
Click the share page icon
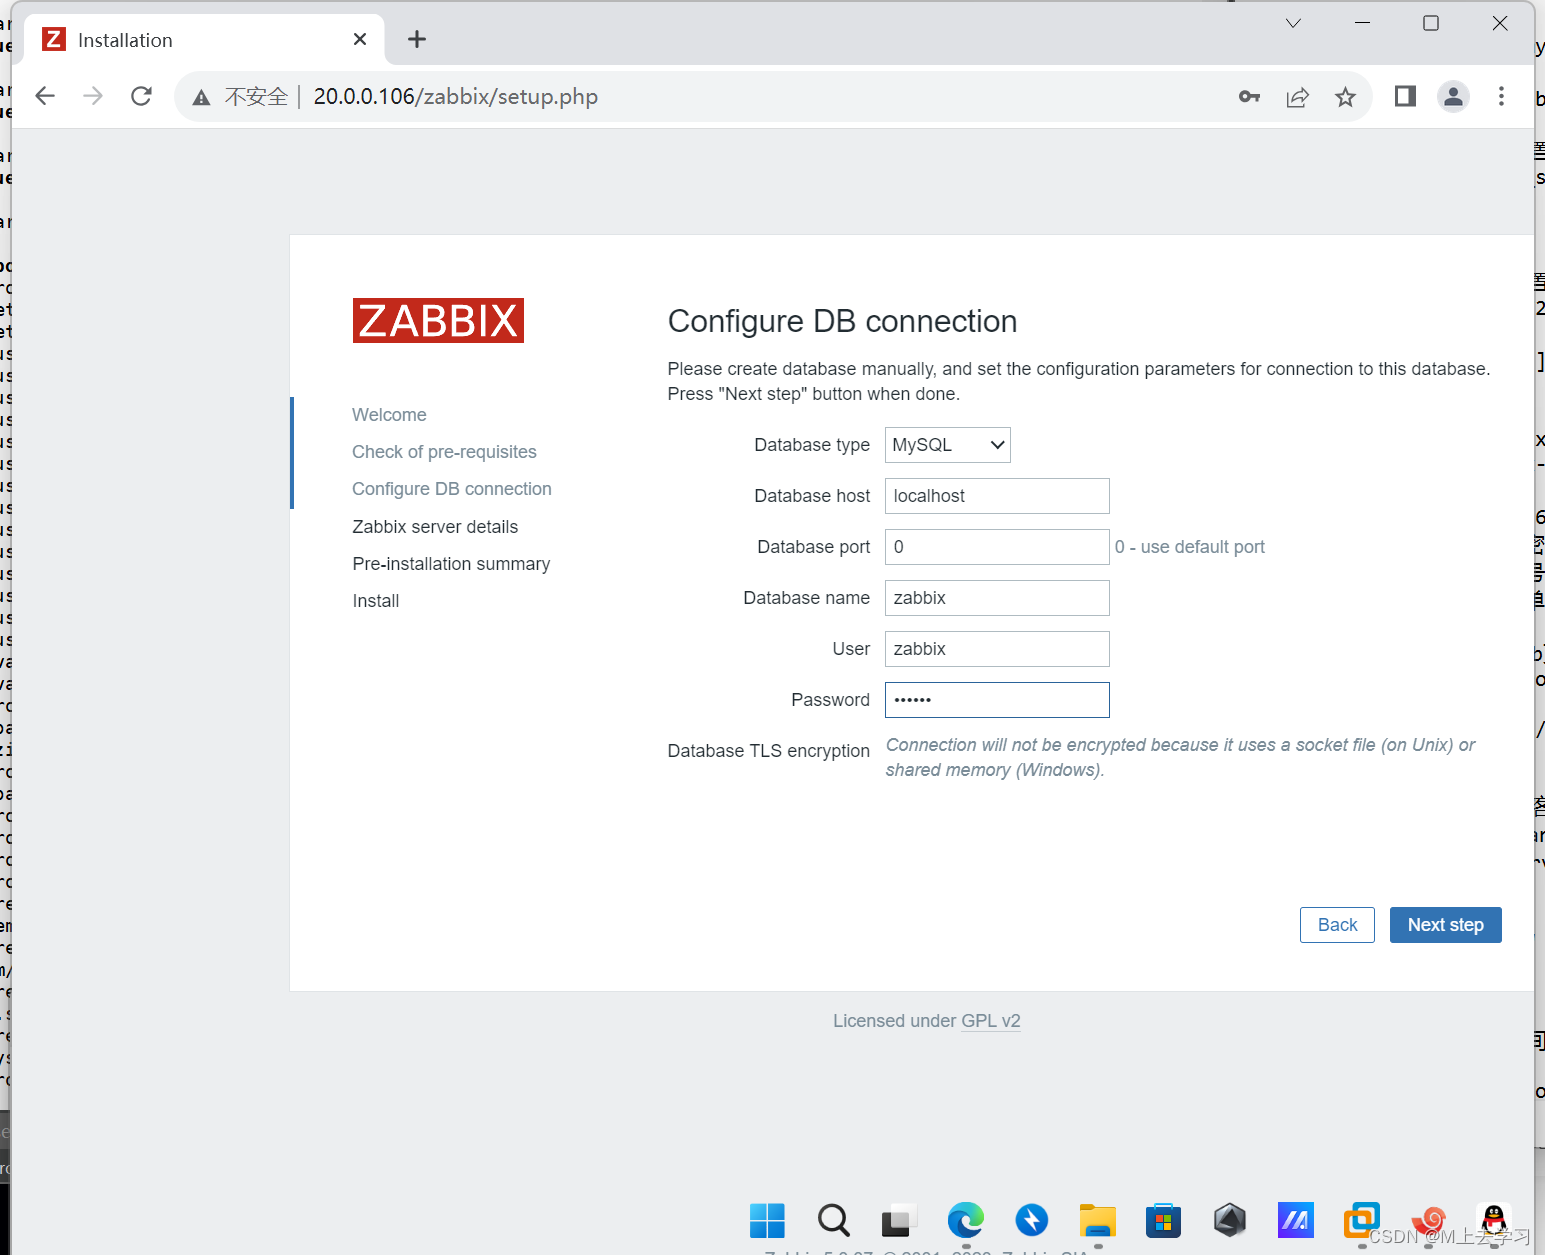(x=1297, y=97)
